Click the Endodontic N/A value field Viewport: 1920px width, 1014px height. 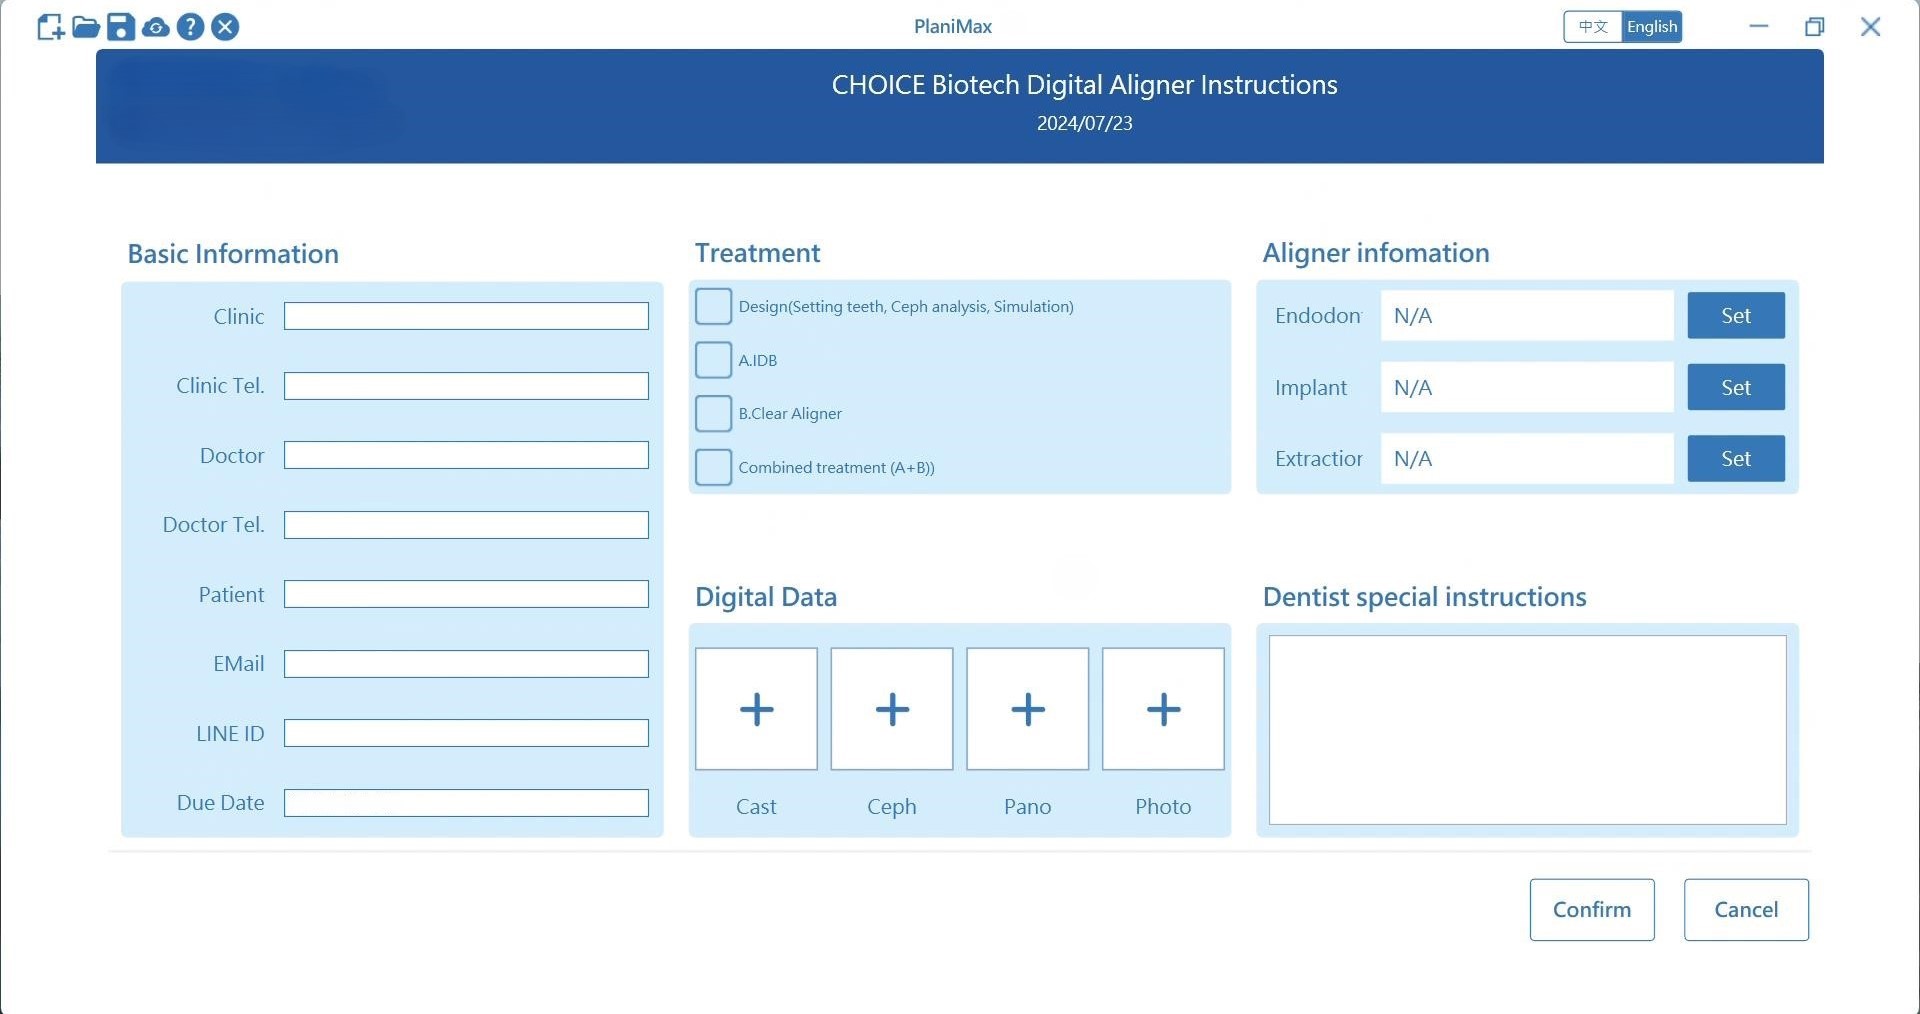[x=1527, y=316]
